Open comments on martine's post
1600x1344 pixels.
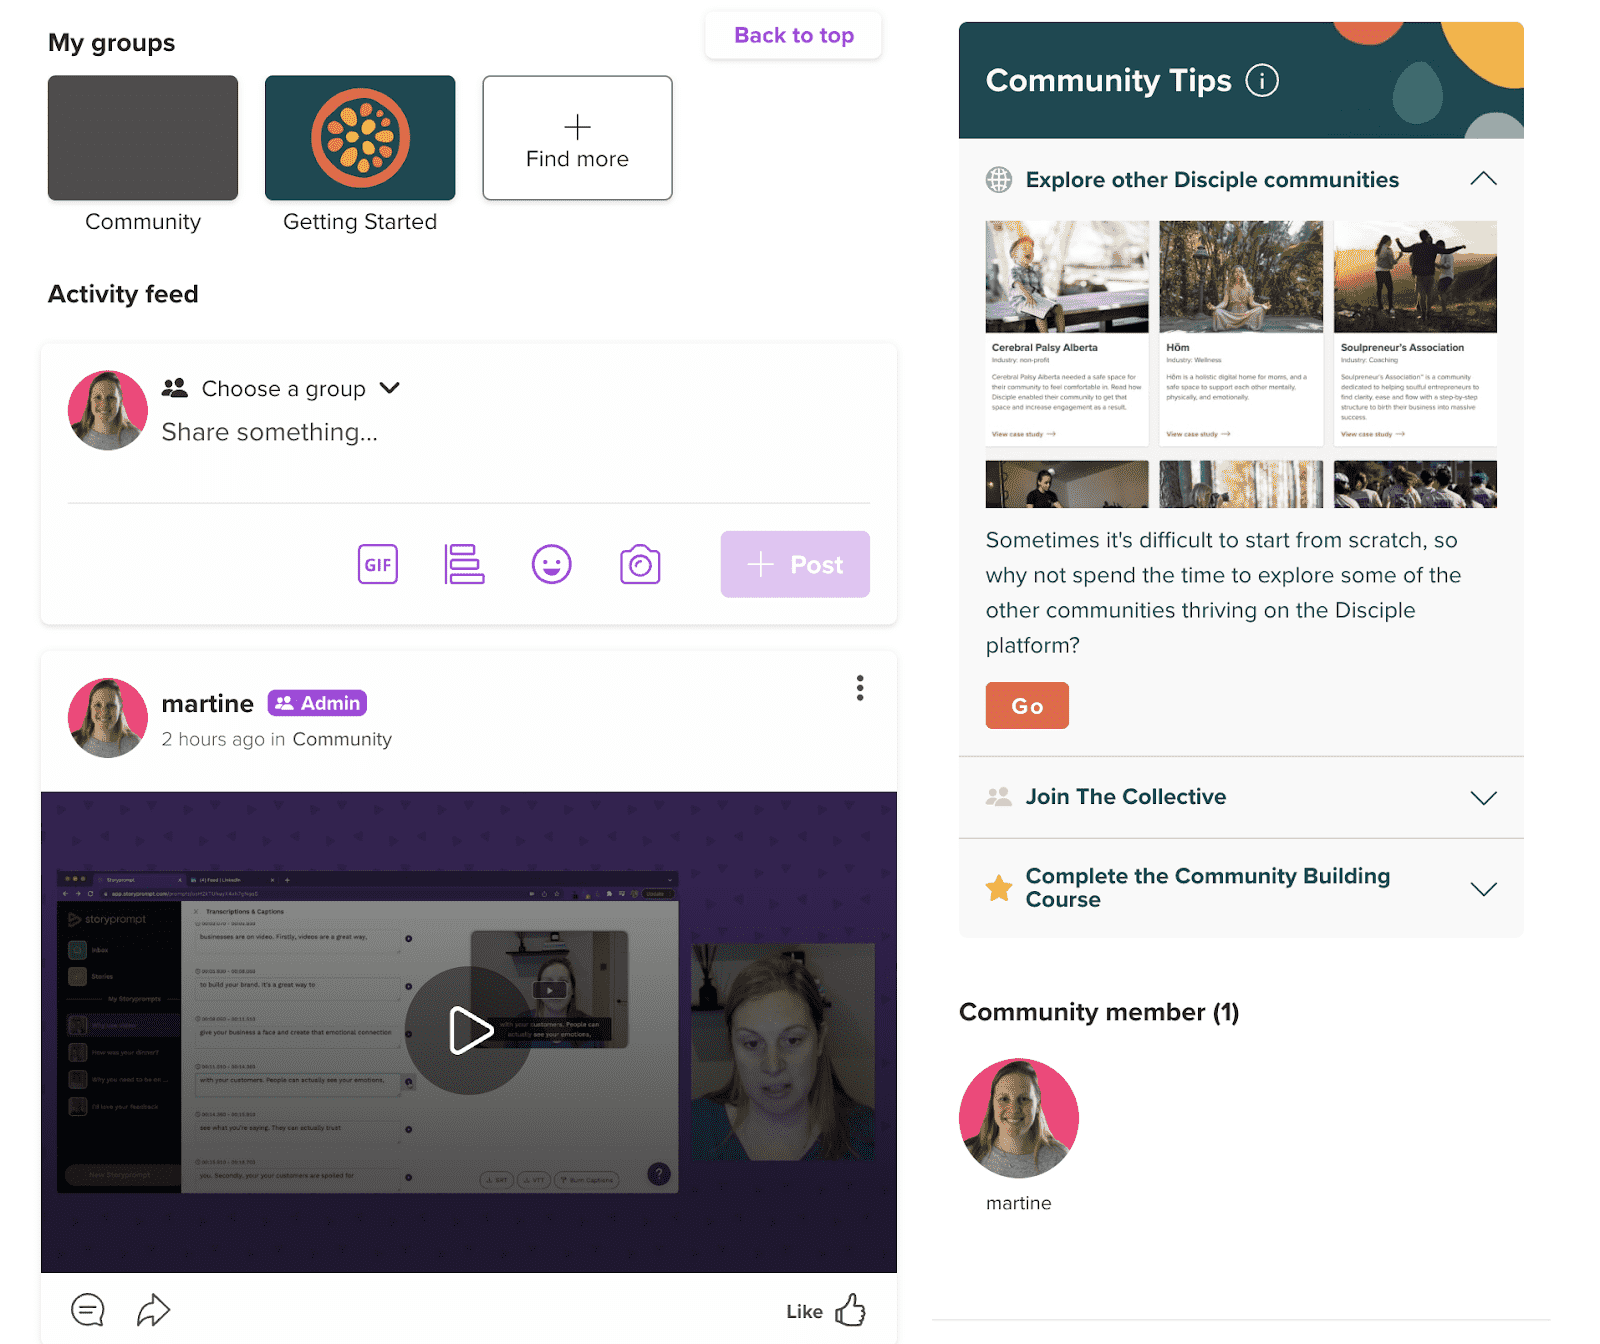tap(87, 1309)
